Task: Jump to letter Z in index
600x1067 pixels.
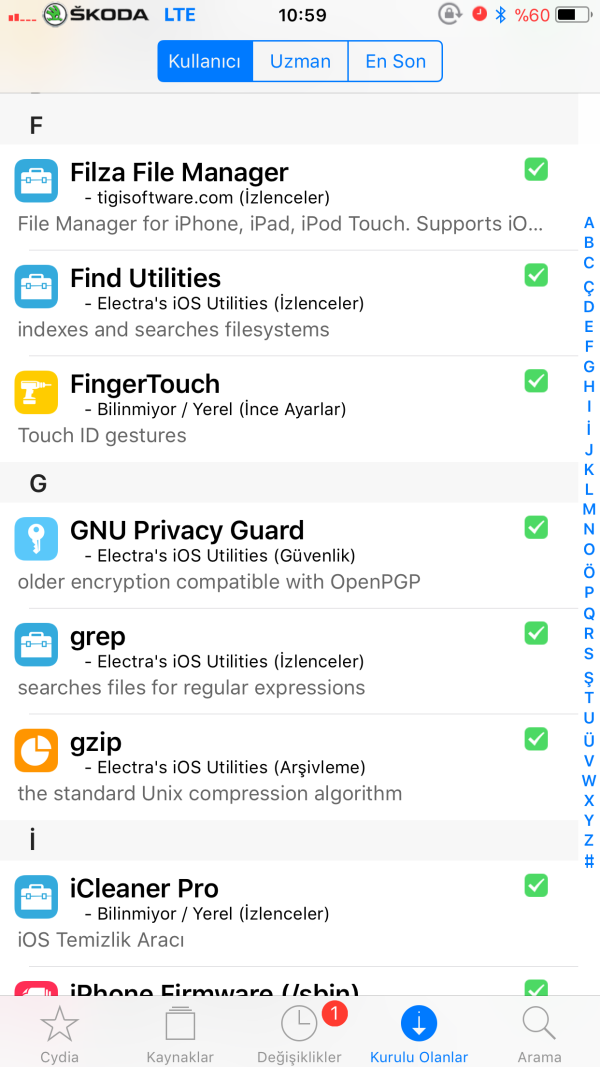Action: (589, 840)
